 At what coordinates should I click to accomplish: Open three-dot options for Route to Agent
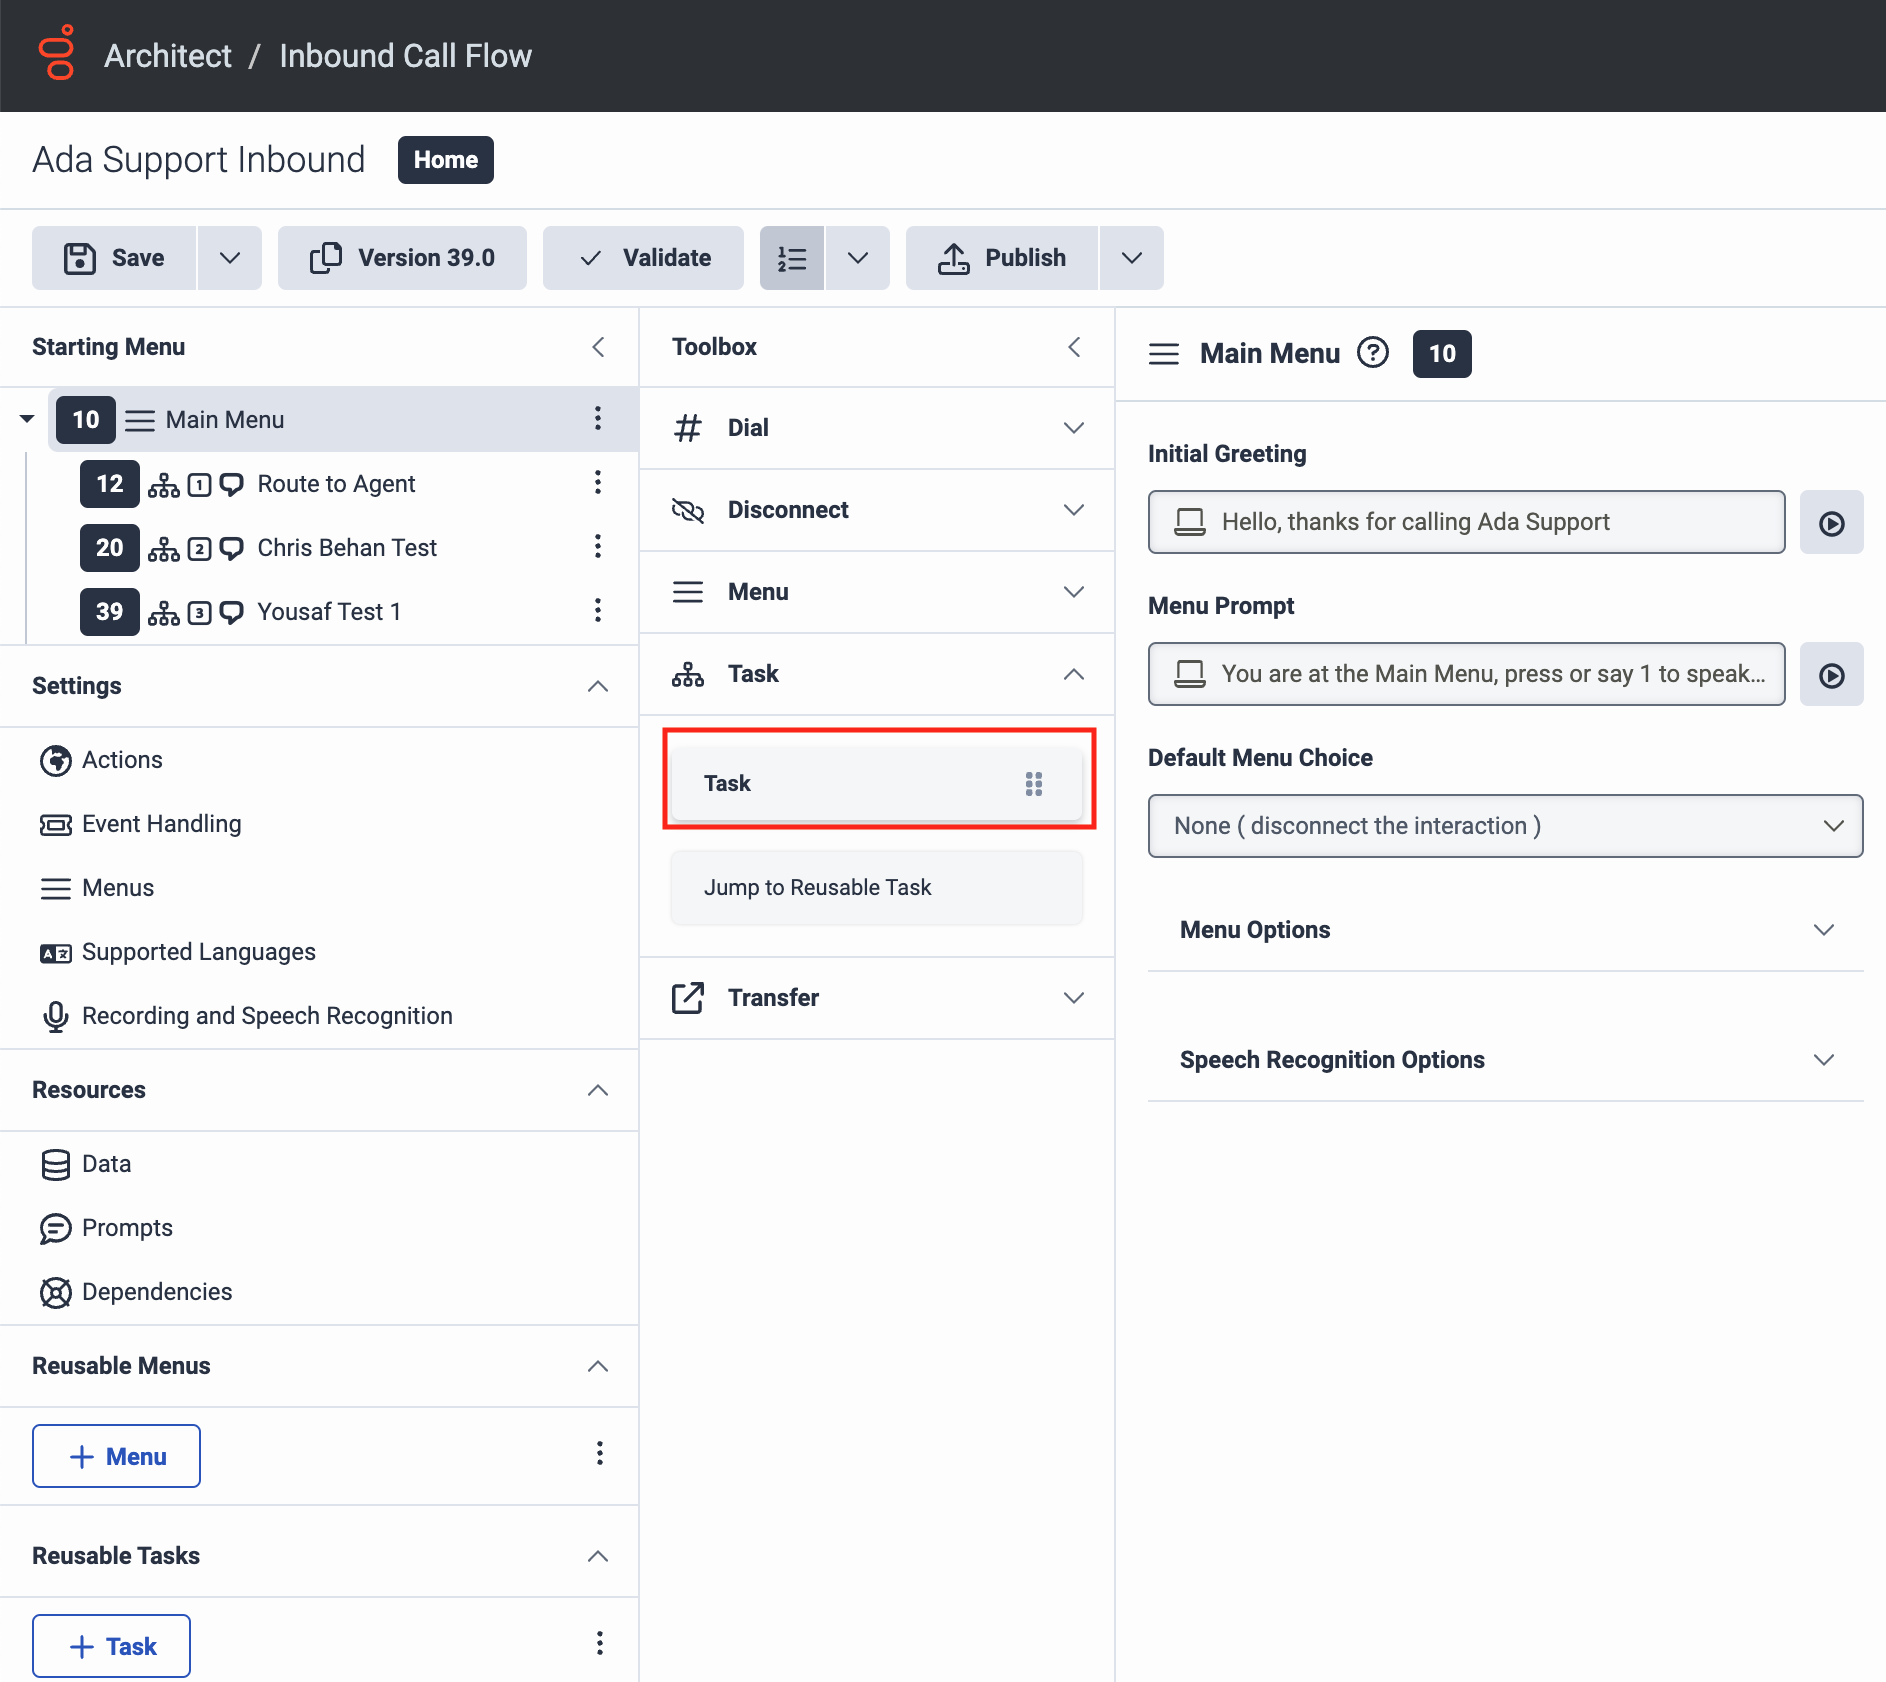(x=597, y=483)
